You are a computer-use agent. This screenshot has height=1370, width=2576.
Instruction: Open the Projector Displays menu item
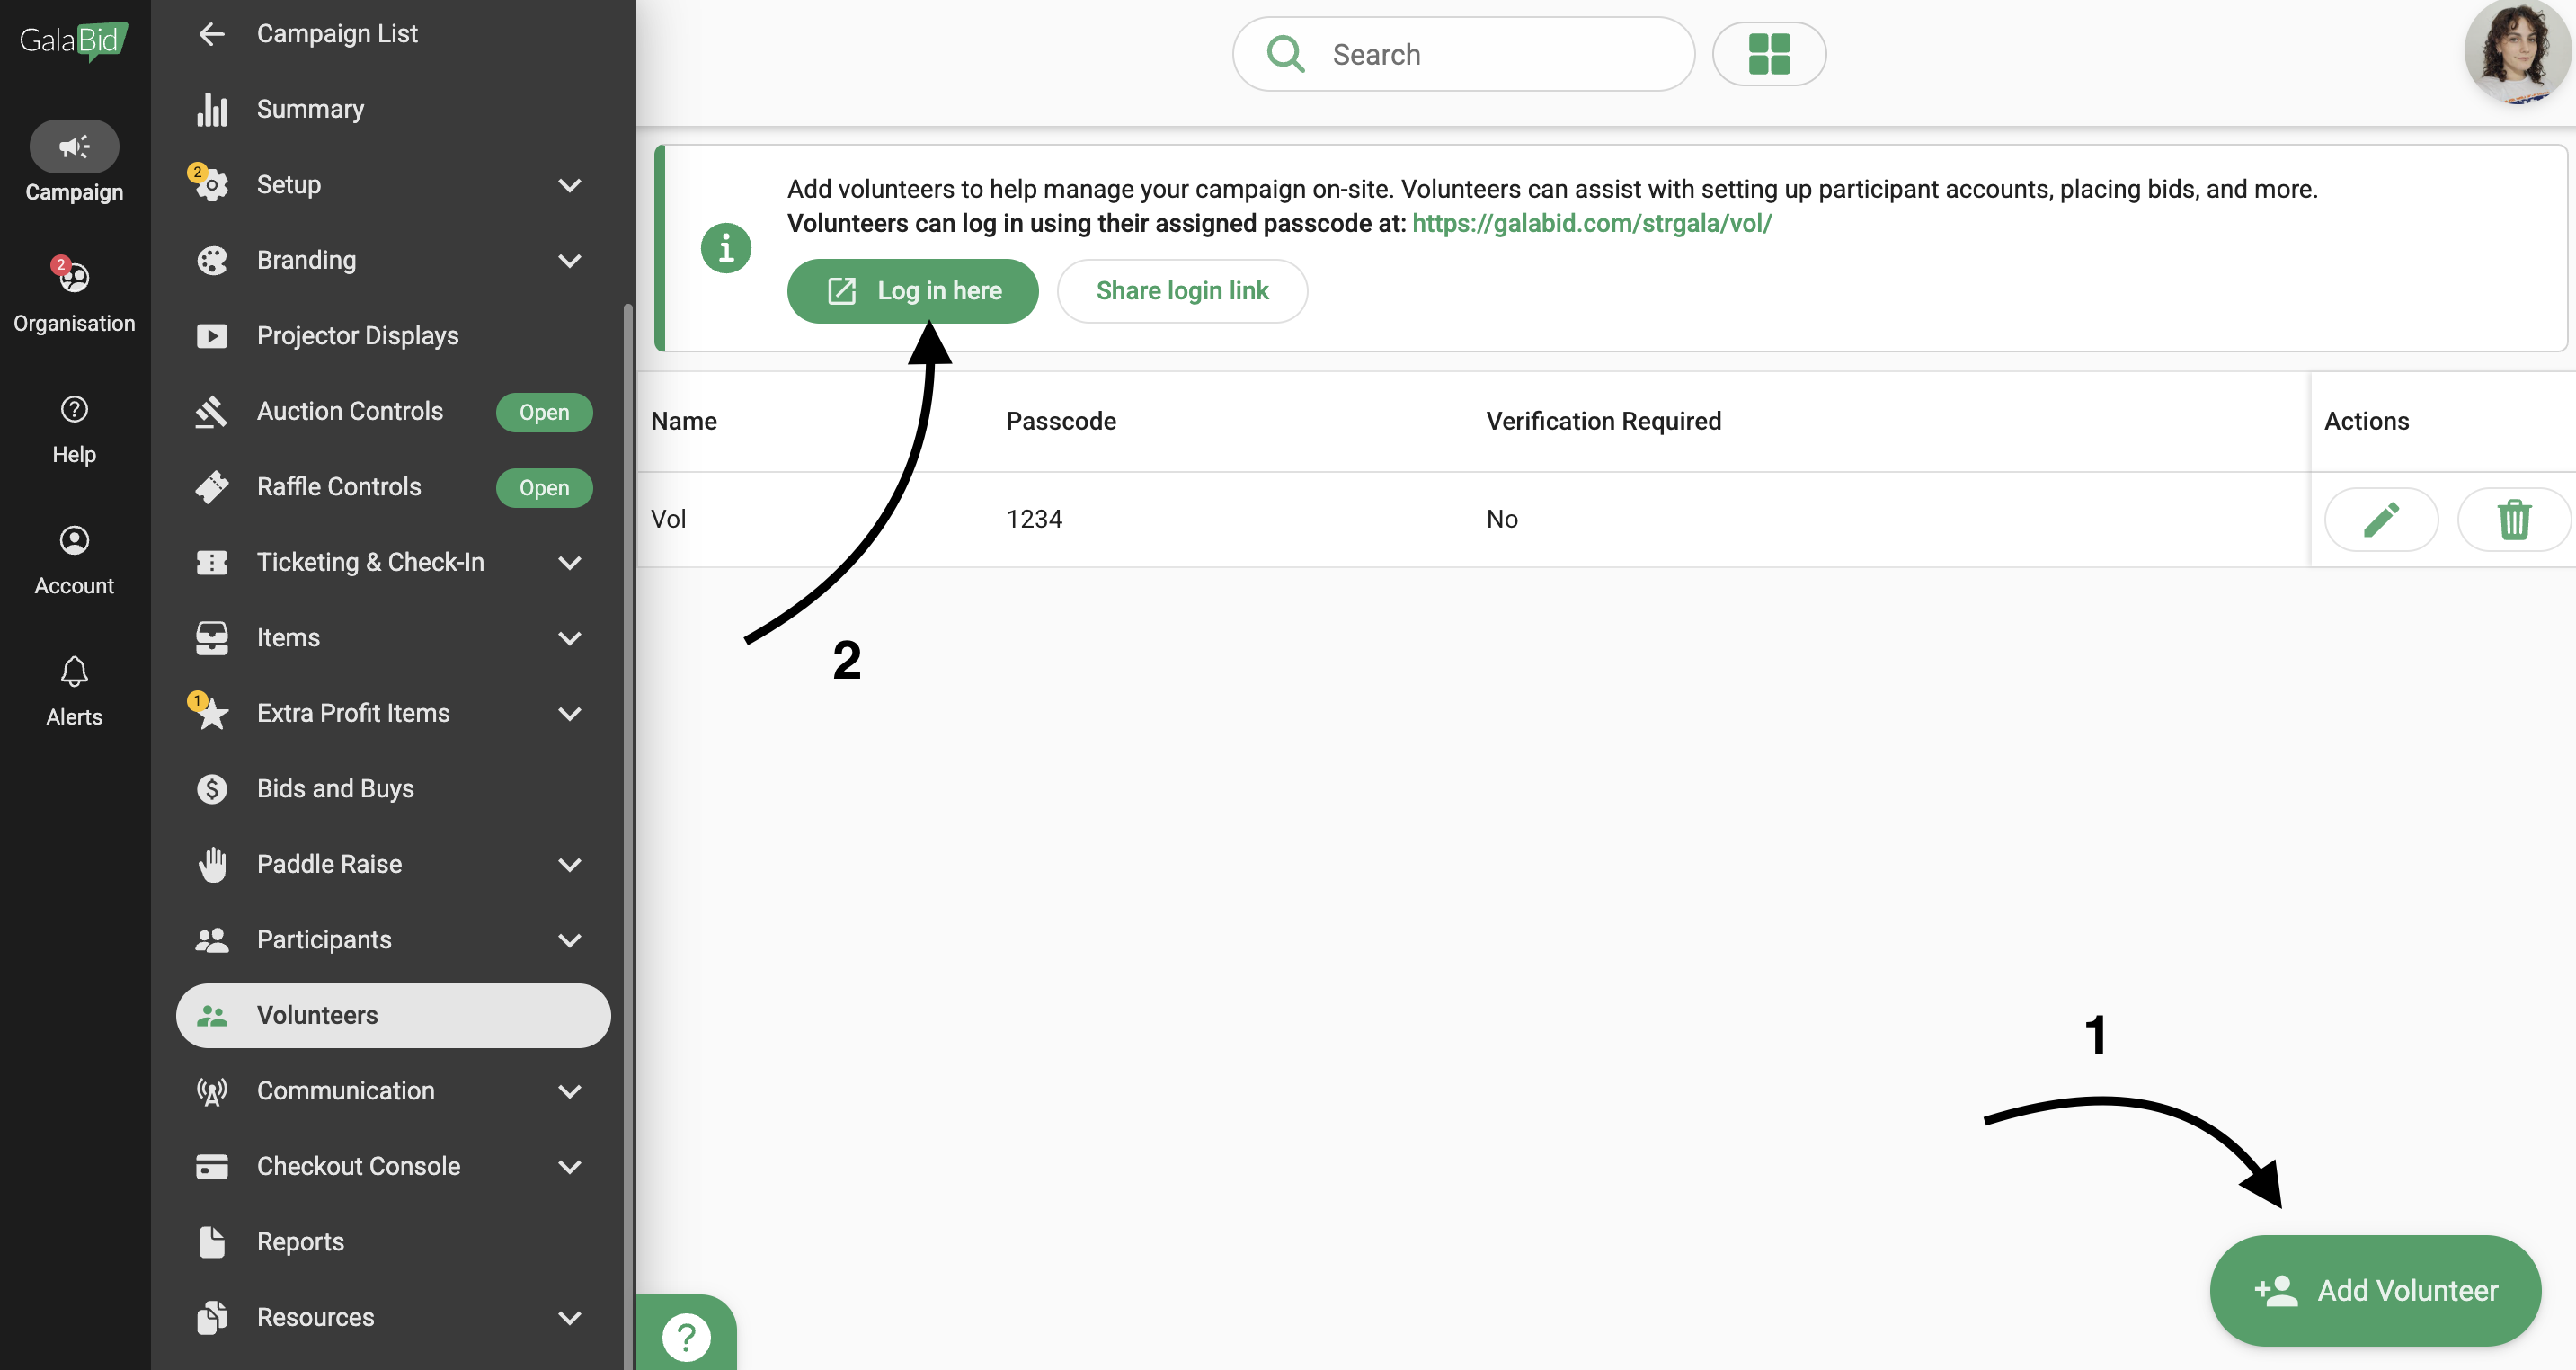357,336
